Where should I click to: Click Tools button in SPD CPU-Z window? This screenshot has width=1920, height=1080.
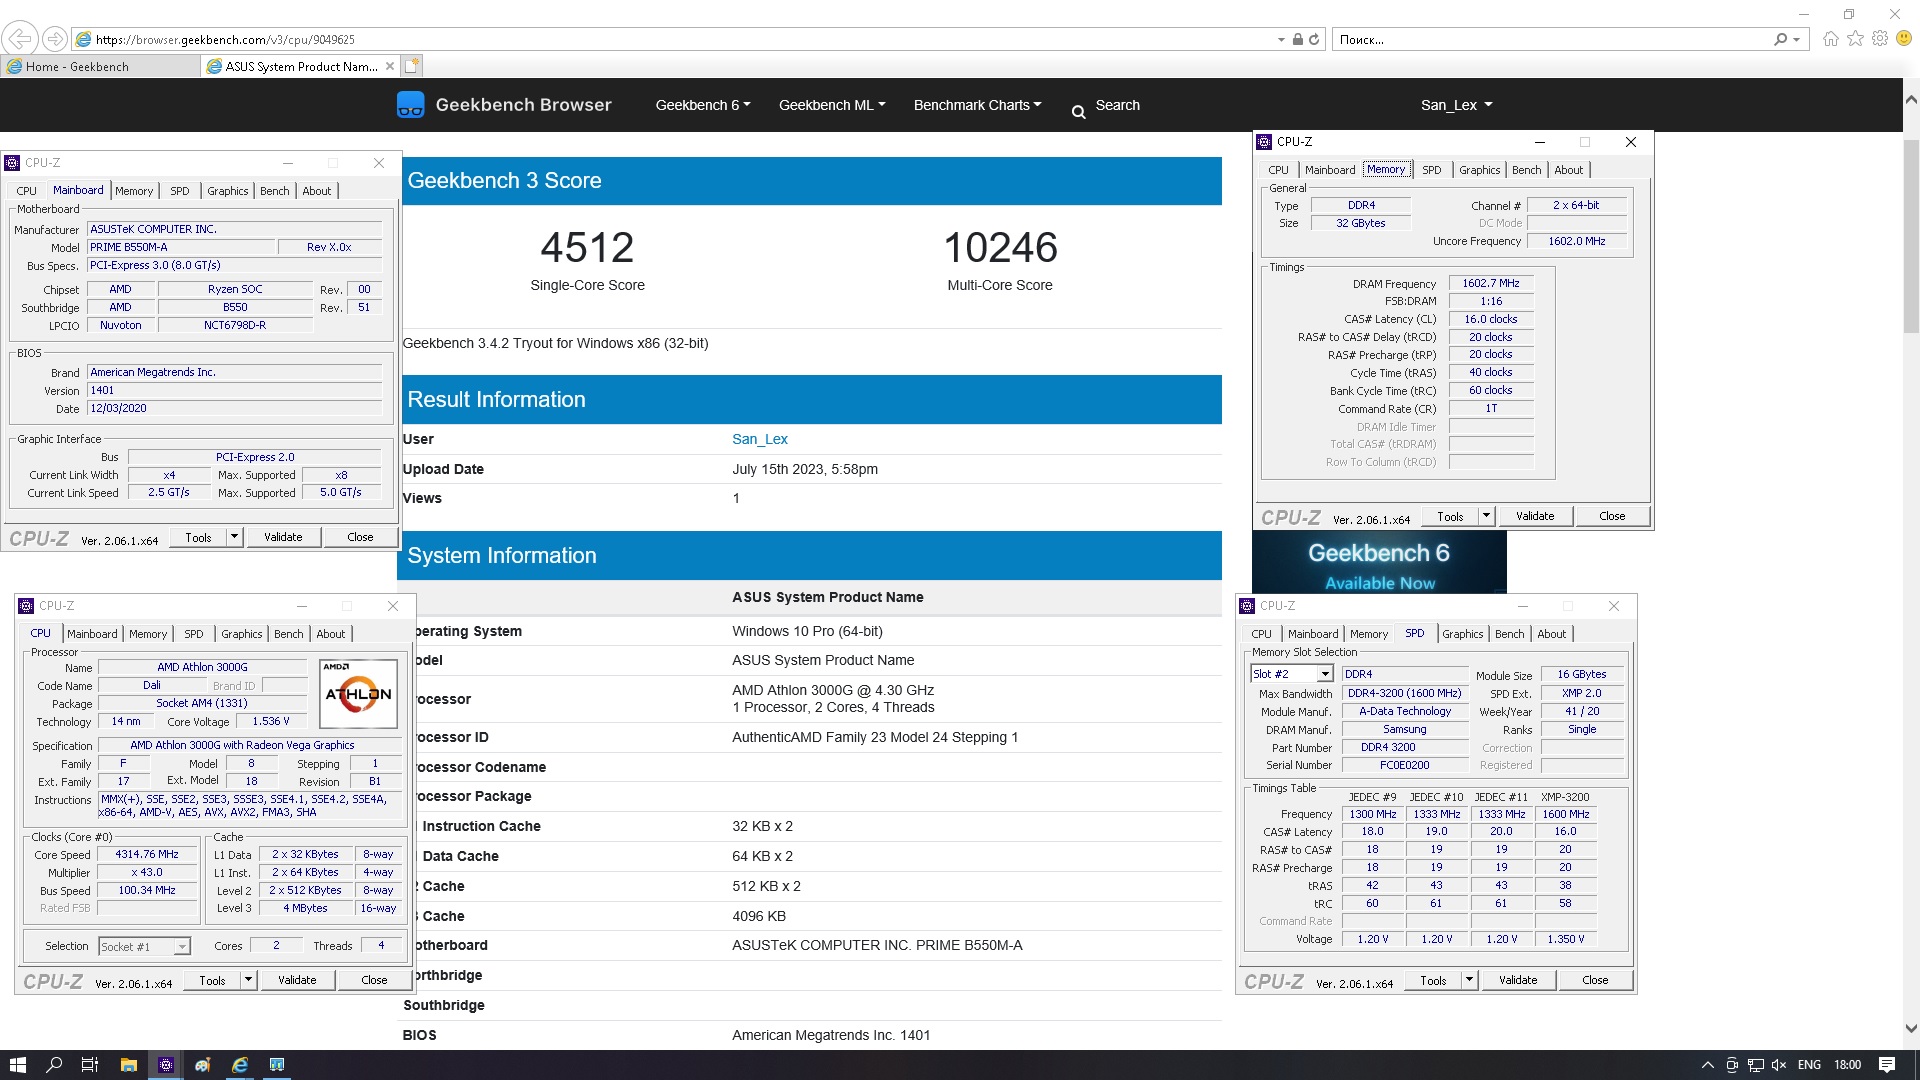tap(1433, 980)
